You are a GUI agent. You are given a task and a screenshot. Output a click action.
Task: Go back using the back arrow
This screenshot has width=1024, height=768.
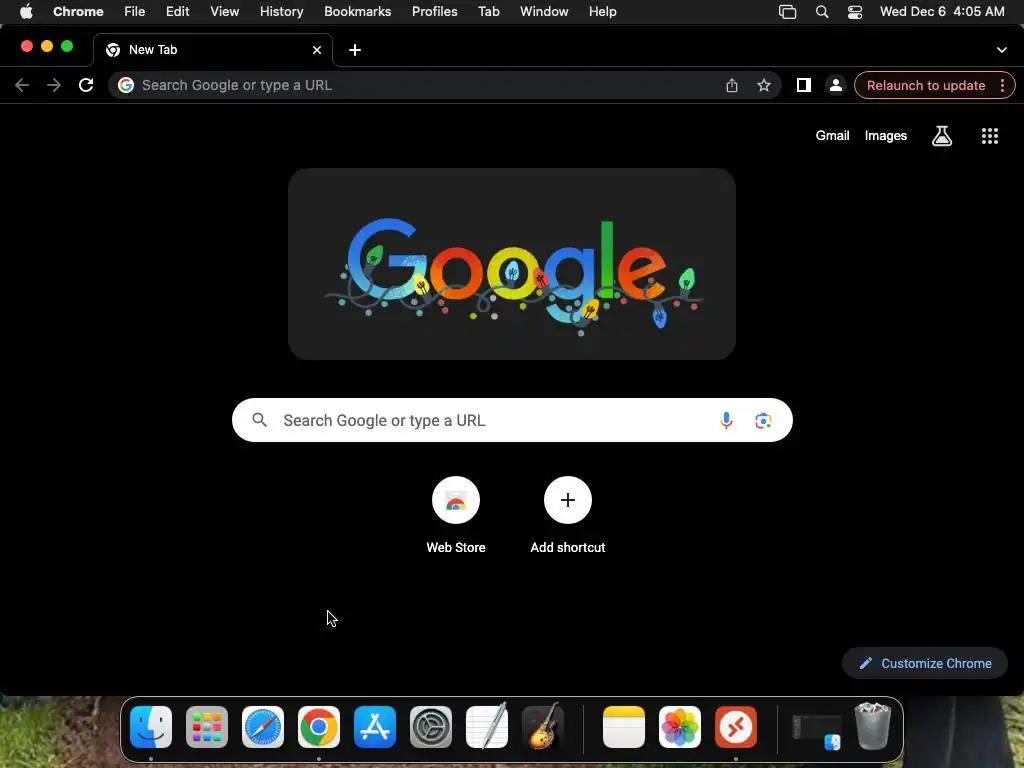tap(22, 85)
